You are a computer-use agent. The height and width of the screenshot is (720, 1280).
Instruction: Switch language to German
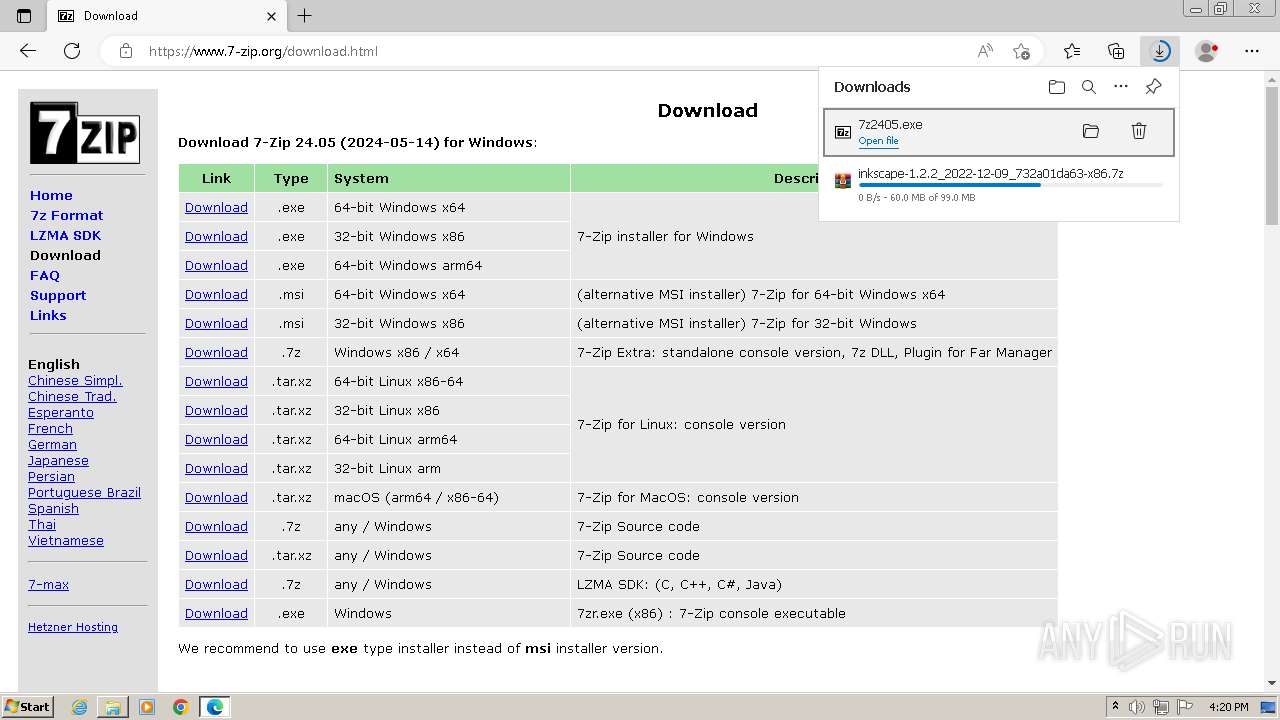pyautogui.click(x=52, y=444)
